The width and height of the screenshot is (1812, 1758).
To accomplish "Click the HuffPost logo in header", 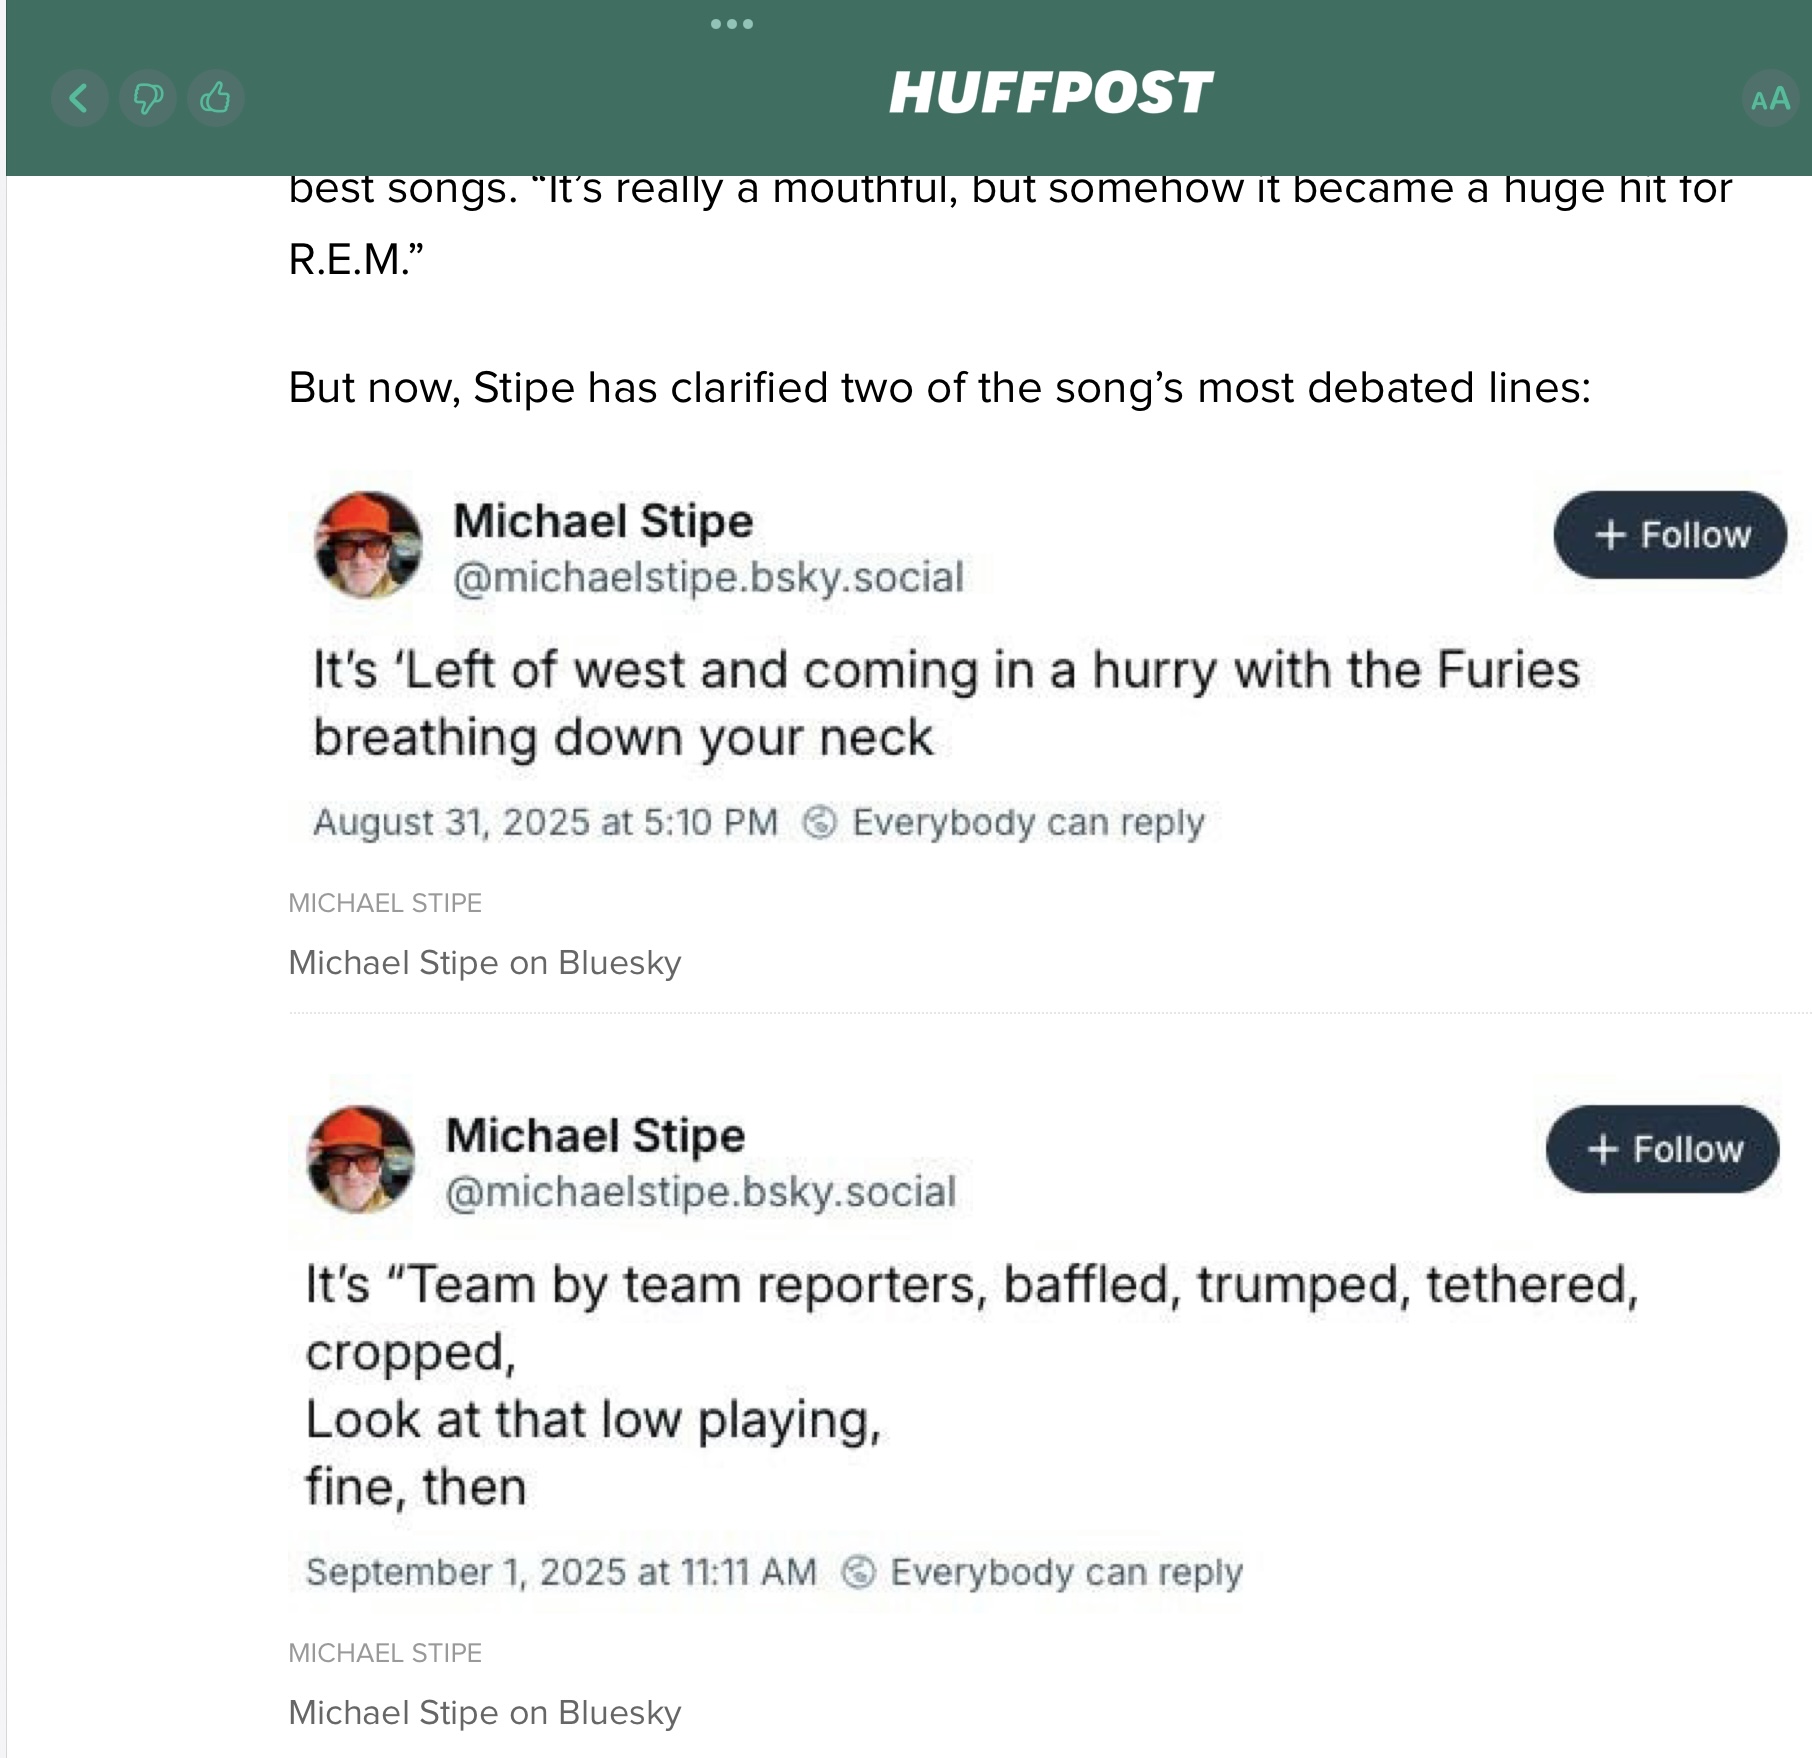I will [x=1050, y=93].
